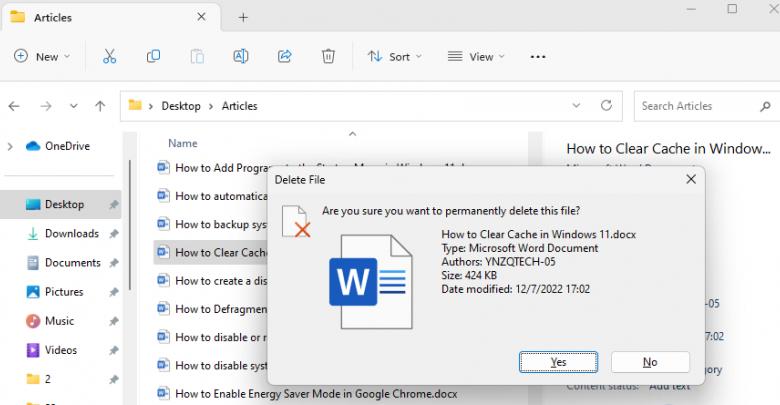Viewport: 780px width, 405px height.
Task: Select Videos in navigation pane
Action: pos(51,350)
